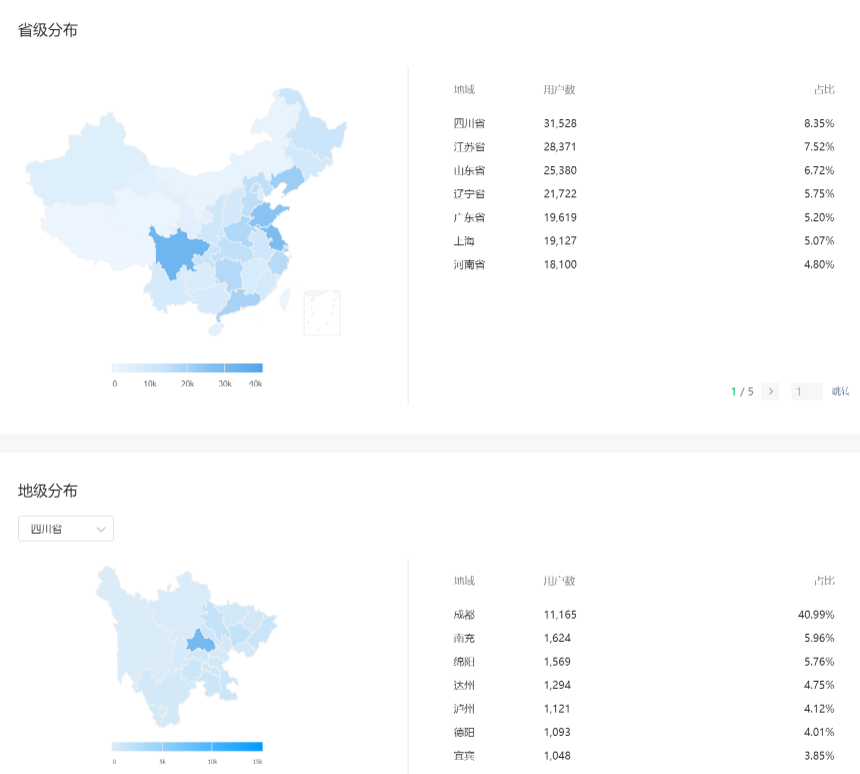Click 用户数 header in province table
This screenshot has width=860, height=774.
tap(559, 89)
